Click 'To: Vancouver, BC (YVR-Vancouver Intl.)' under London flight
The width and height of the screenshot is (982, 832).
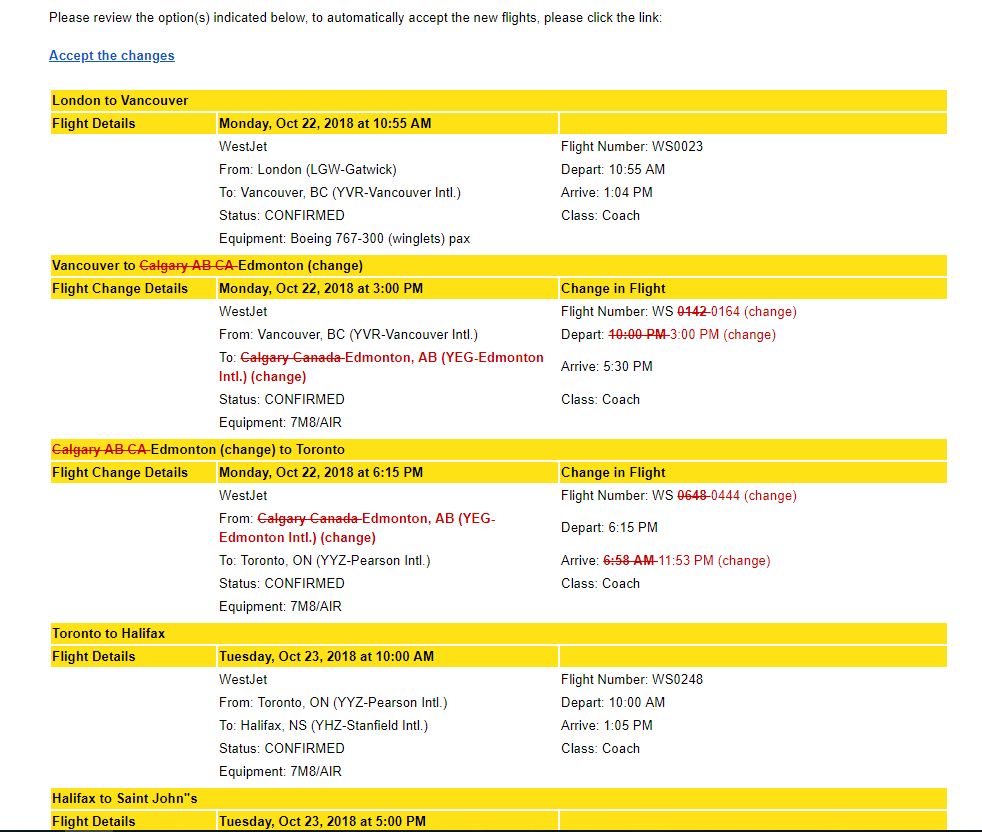coord(340,193)
